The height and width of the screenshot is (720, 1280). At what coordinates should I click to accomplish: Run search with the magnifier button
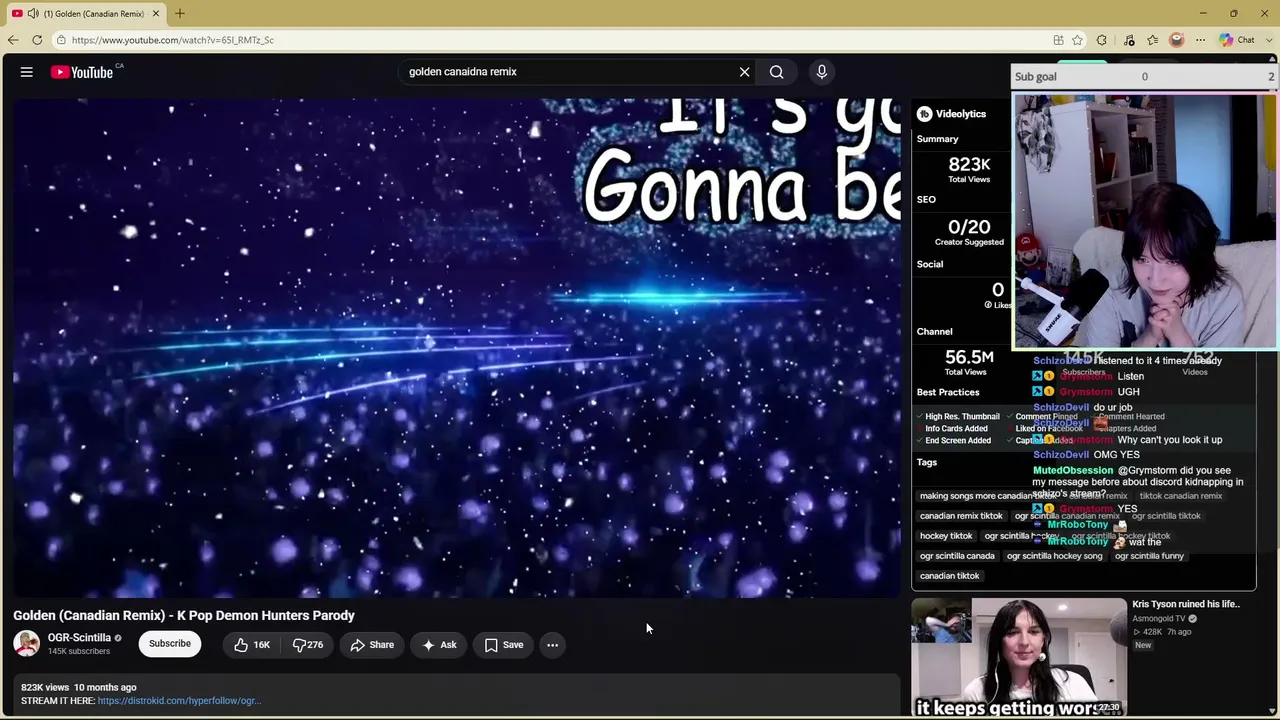pyautogui.click(x=776, y=72)
